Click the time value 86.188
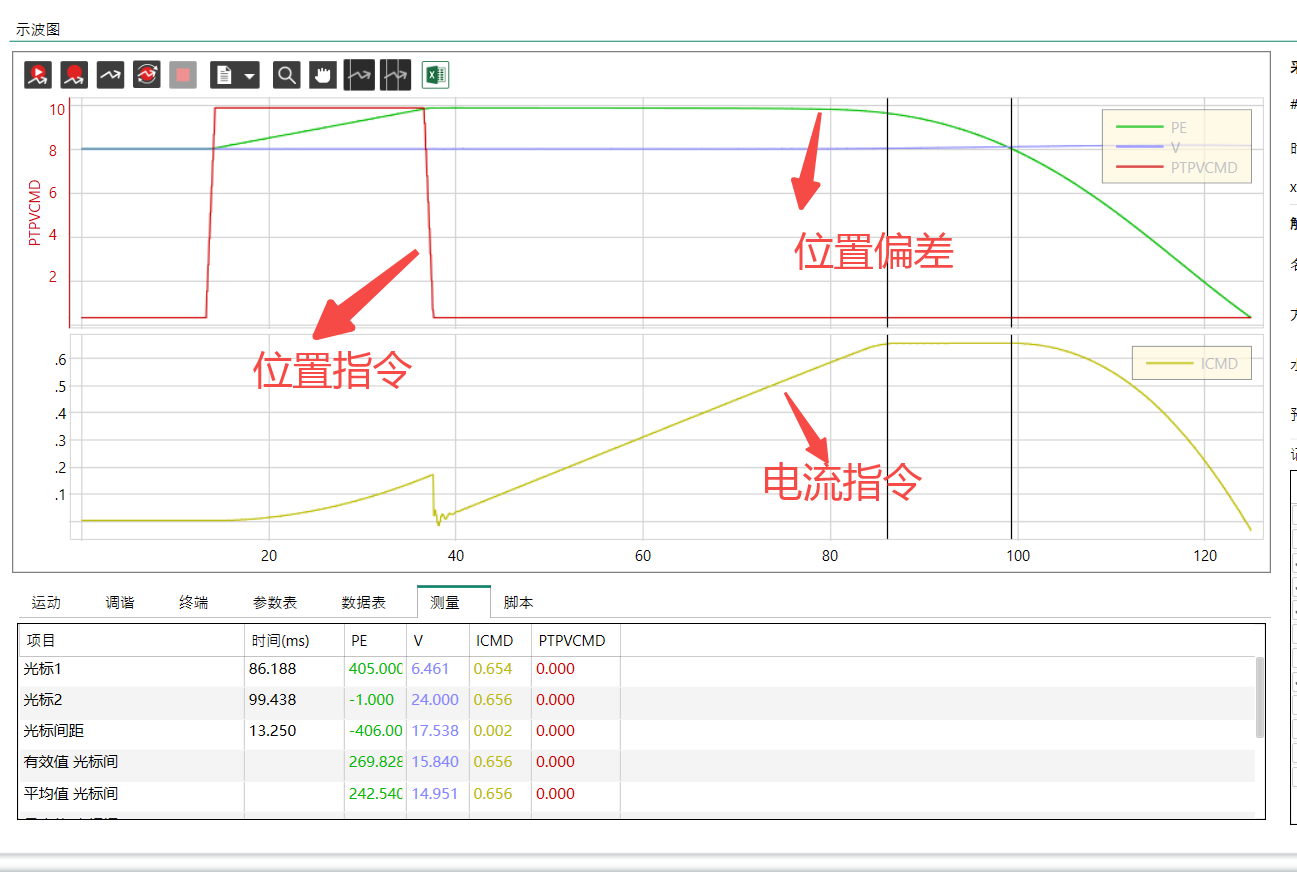 tap(273, 668)
